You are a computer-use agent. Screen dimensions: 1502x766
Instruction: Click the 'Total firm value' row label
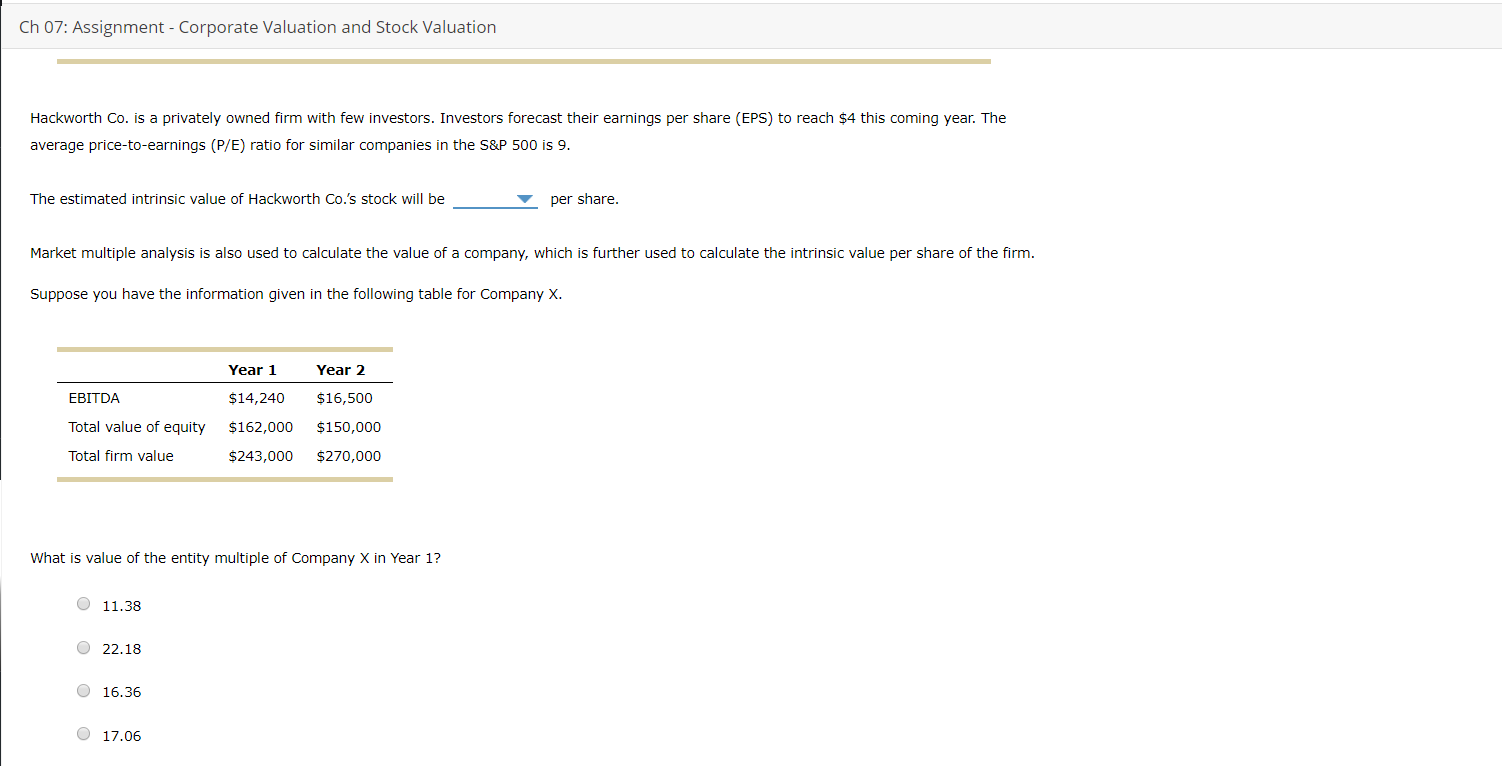[120, 455]
